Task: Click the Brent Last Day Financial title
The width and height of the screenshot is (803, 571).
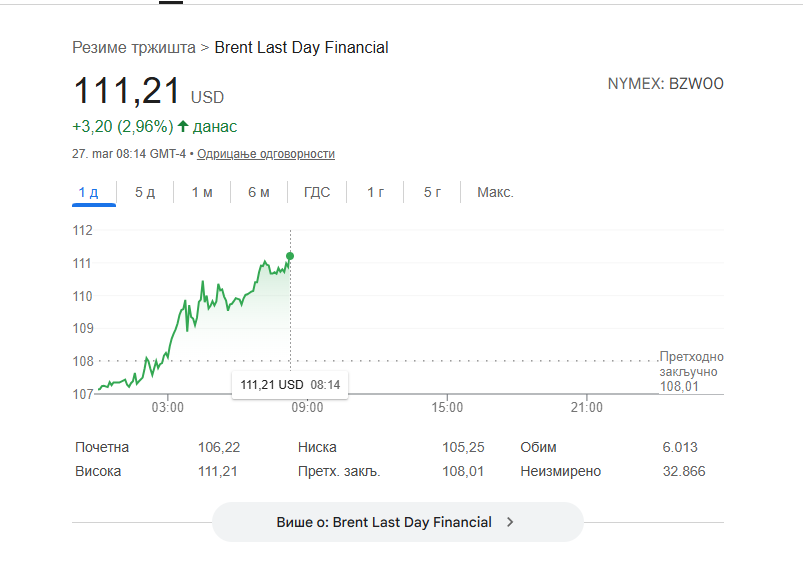Action: click(x=301, y=48)
